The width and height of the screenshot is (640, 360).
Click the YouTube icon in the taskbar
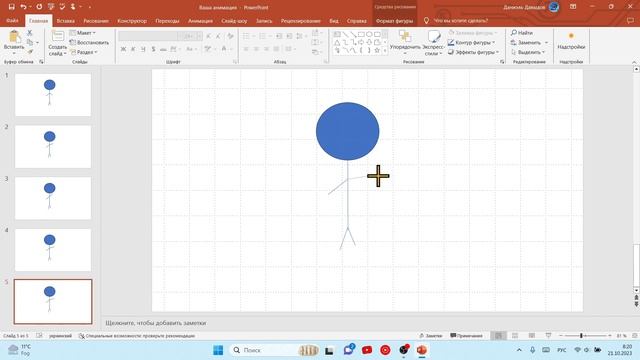coord(367,350)
